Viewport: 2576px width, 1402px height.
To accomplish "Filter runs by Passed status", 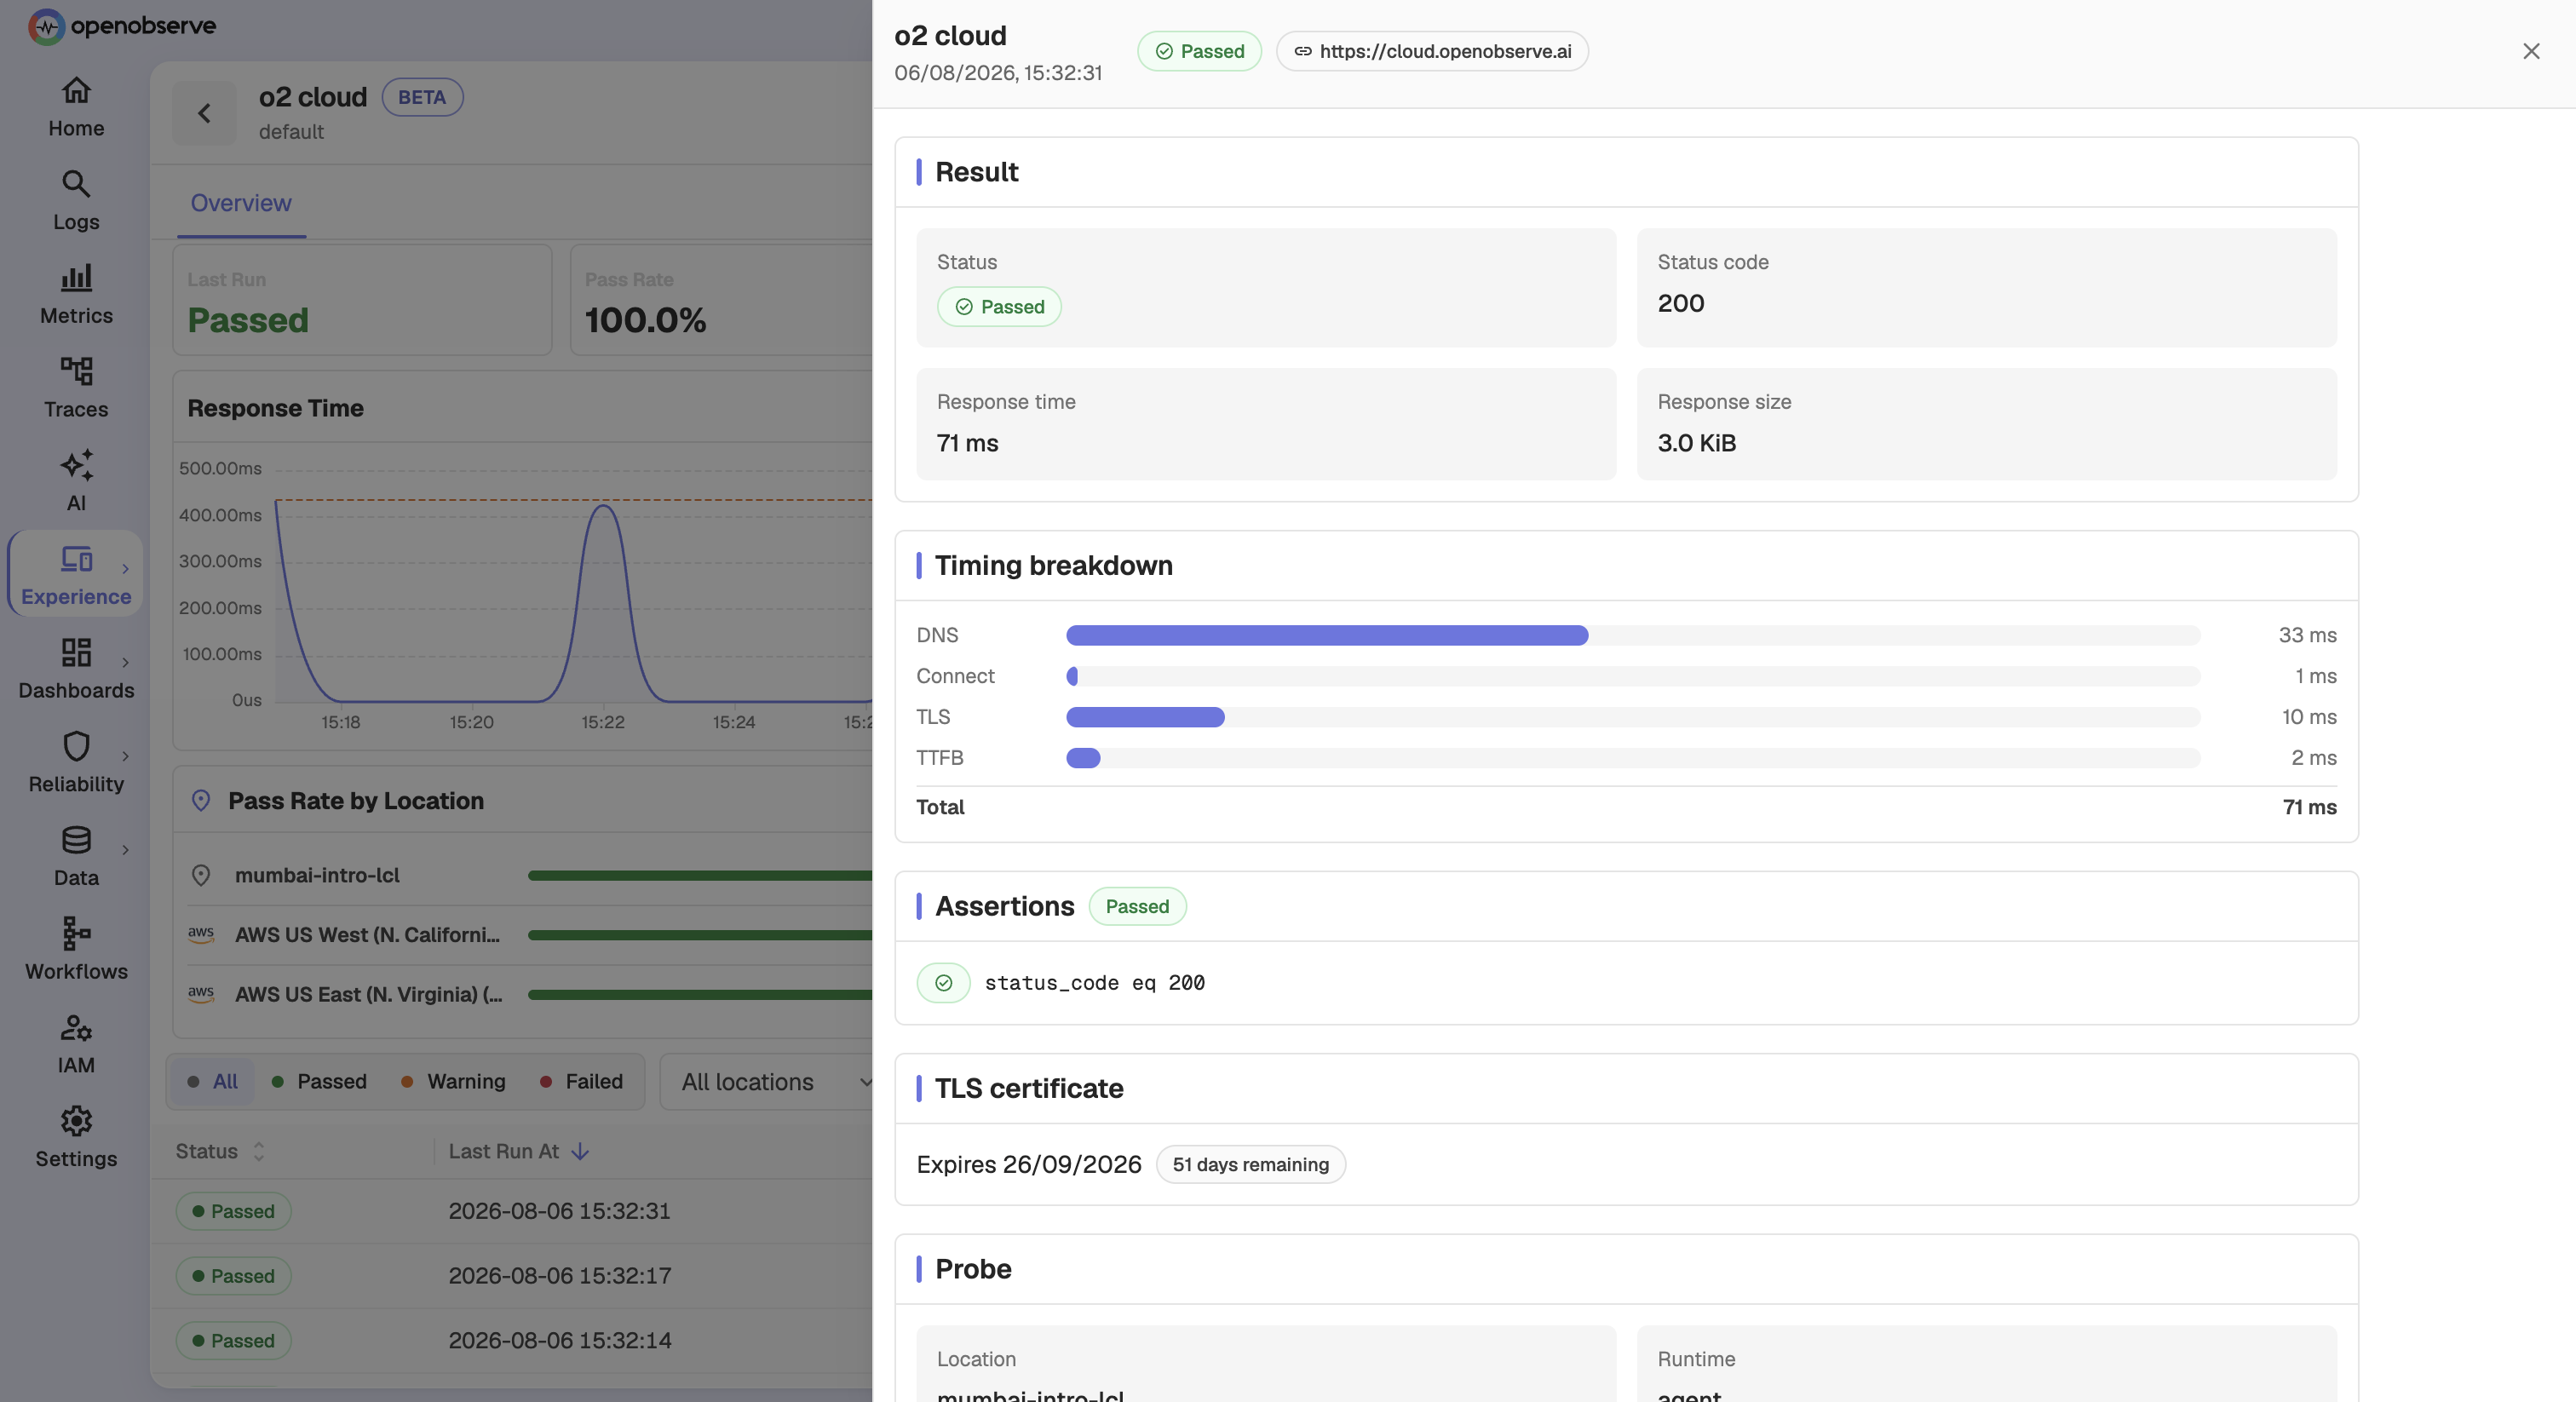I will point(319,1082).
